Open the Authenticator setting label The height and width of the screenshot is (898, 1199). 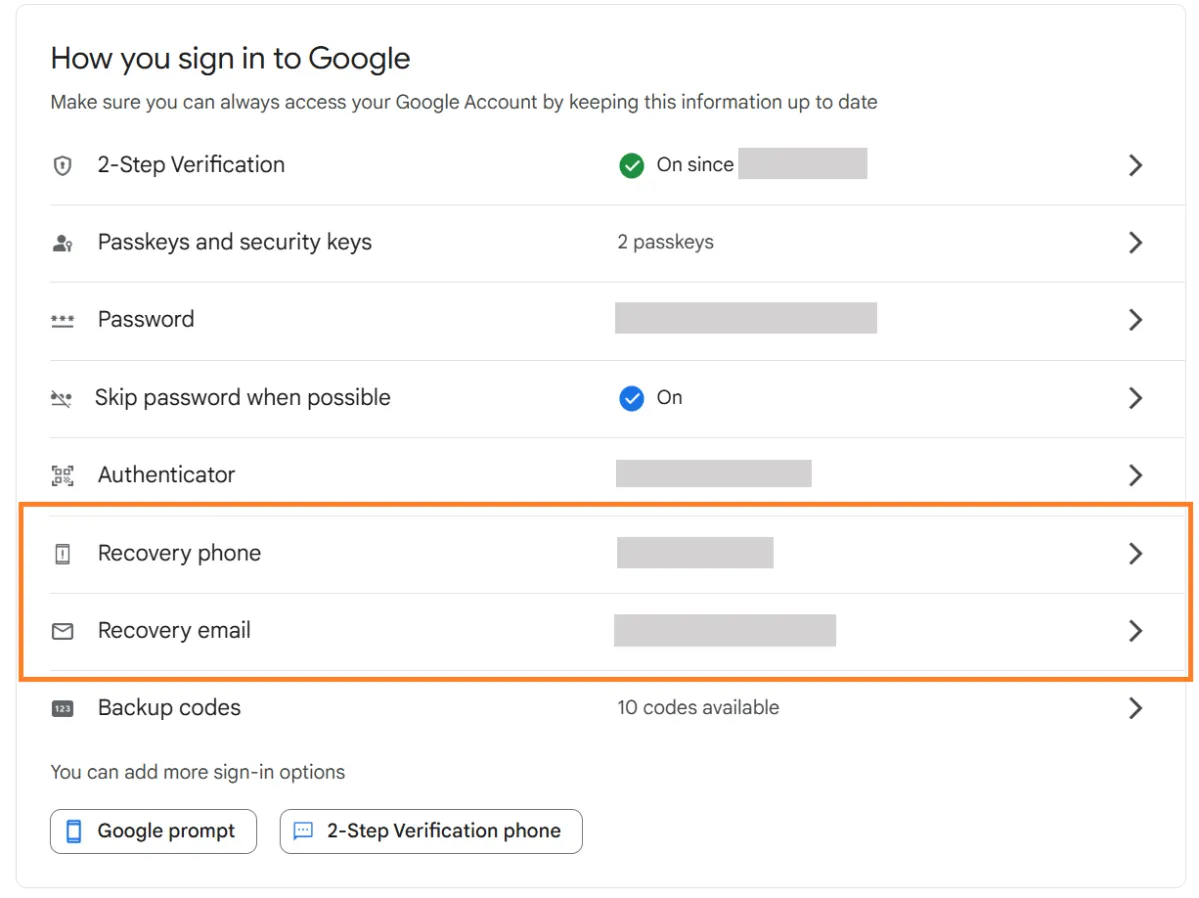click(166, 476)
